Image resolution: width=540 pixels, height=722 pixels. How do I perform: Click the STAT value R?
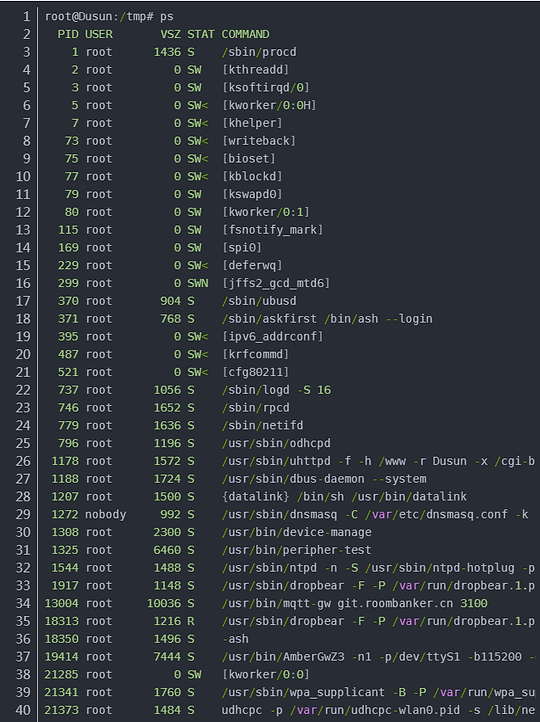pos(191,621)
